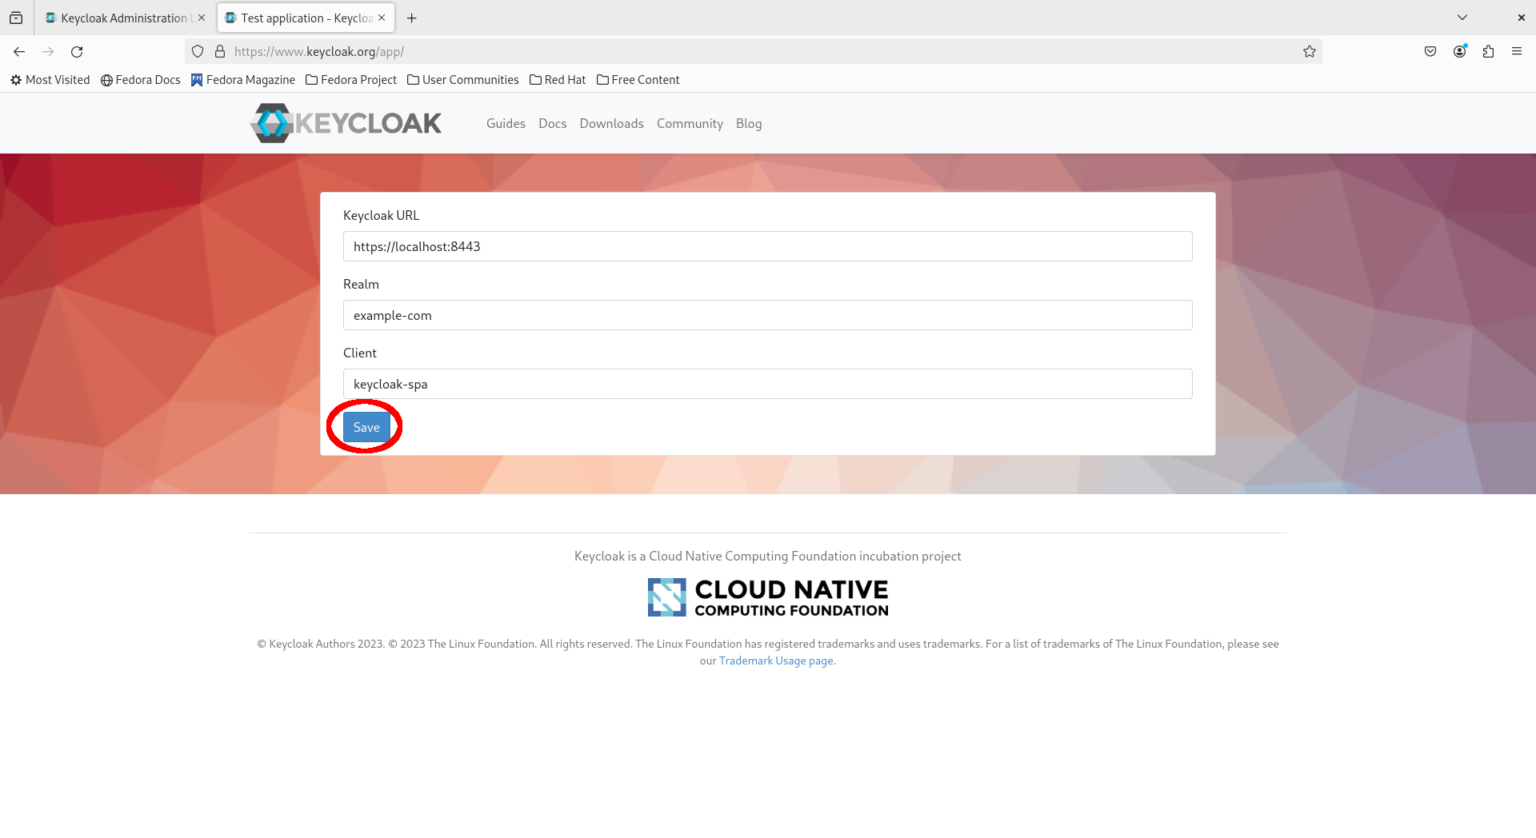Viewport: 1536px width, 838px height.
Task: Reload the page
Action: click(x=77, y=51)
